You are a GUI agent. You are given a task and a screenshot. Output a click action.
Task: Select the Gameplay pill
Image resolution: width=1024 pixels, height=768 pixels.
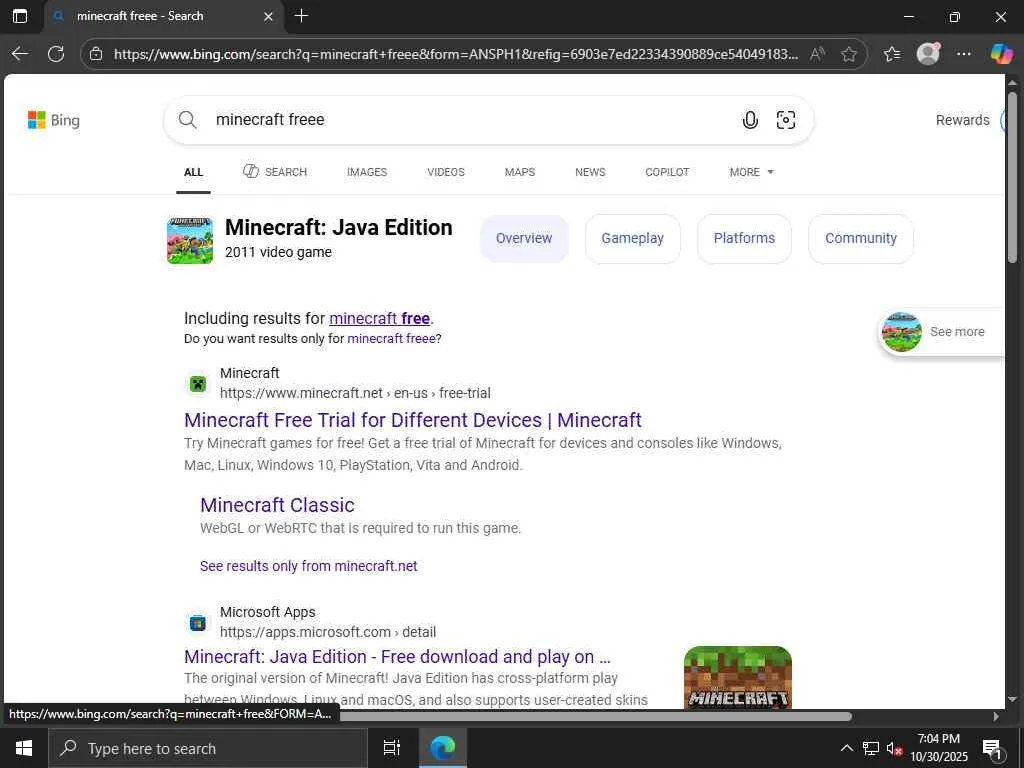(x=633, y=238)
